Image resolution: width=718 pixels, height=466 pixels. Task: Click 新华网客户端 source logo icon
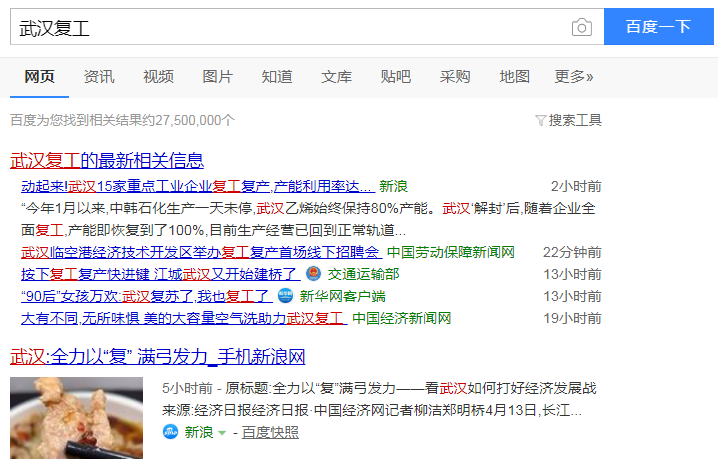[x=285, y=296]
